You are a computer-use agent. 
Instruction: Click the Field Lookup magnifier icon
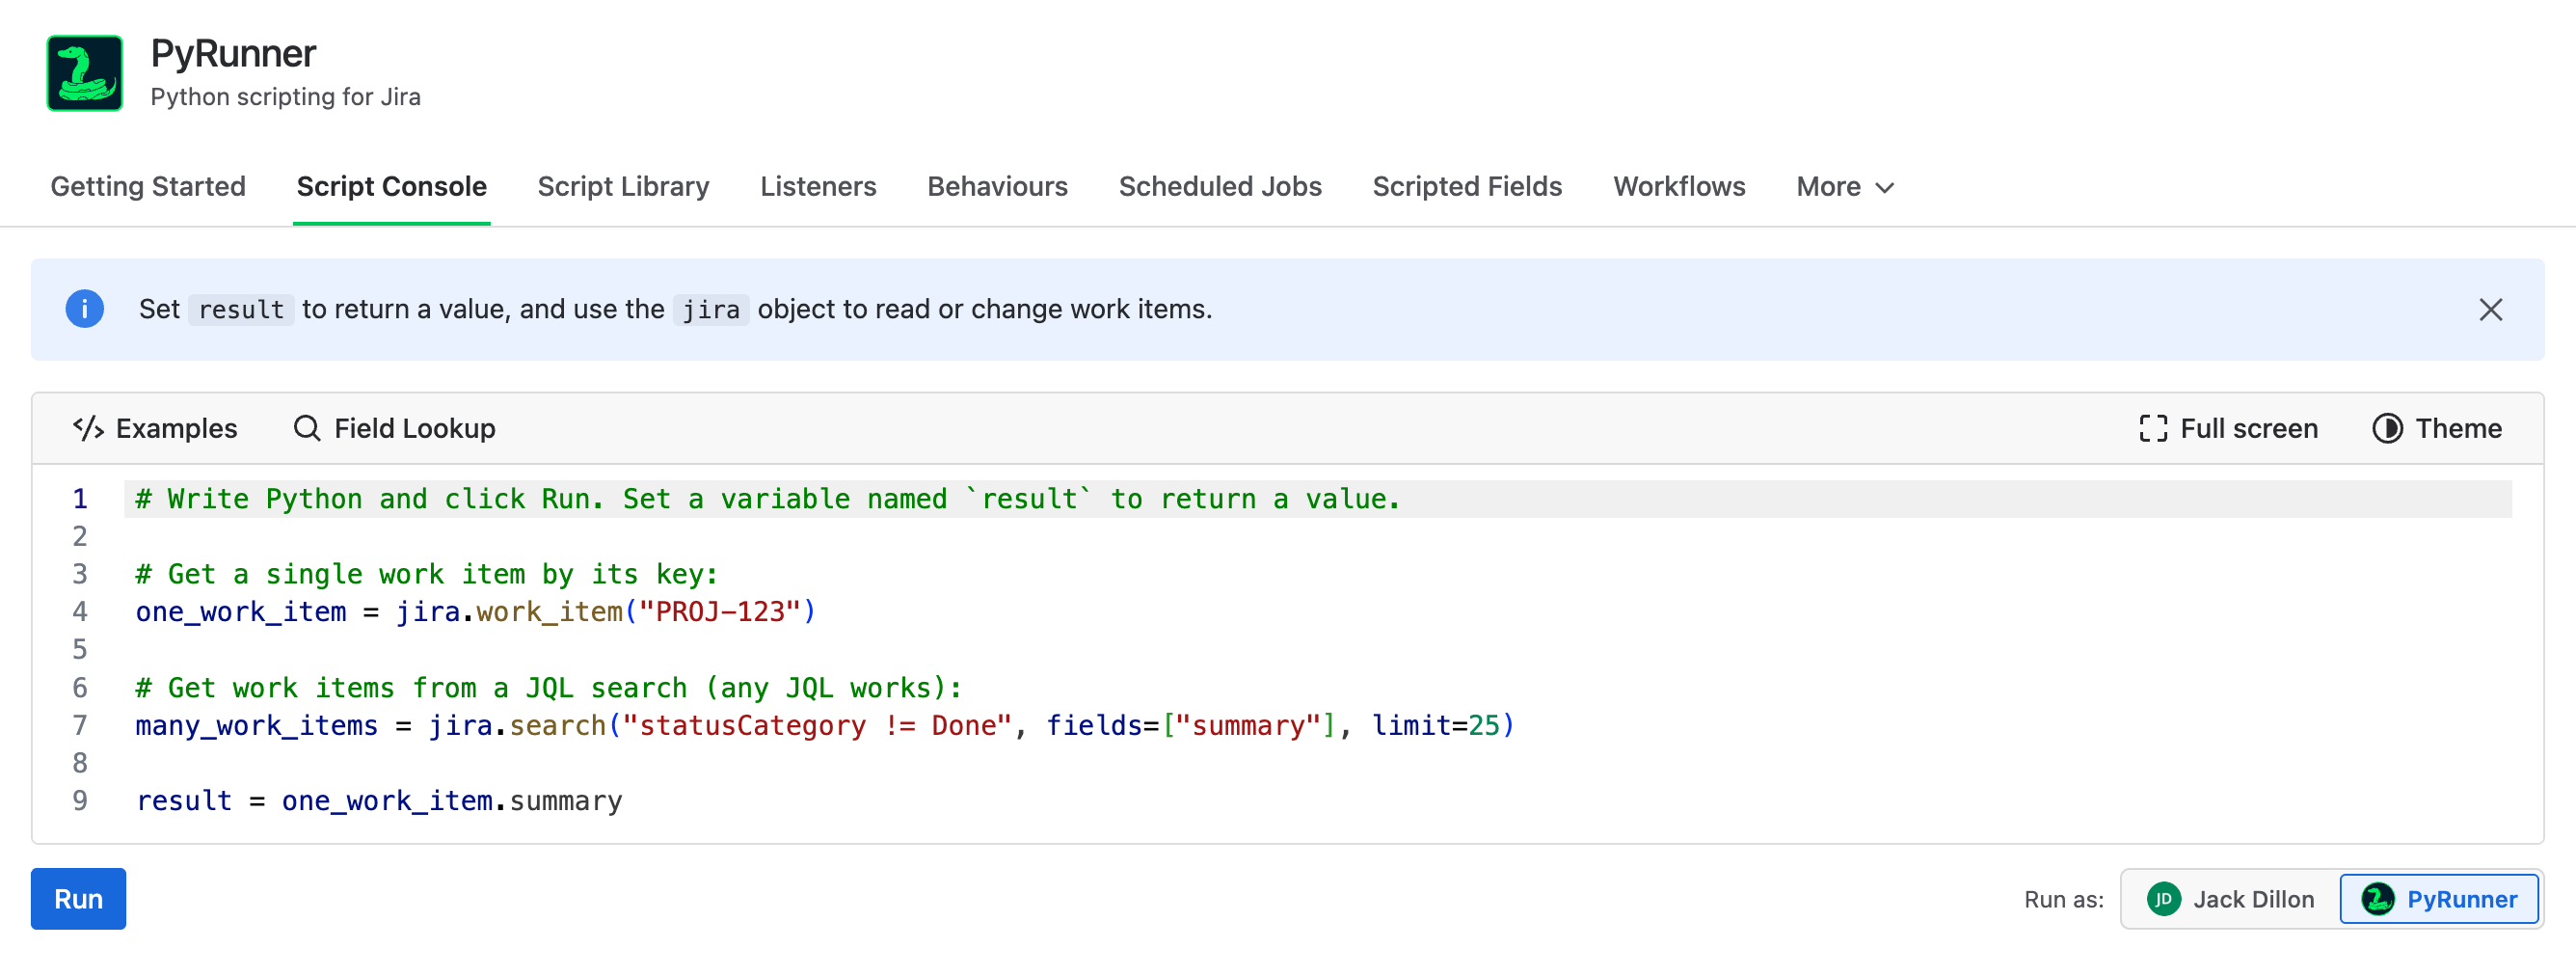click(307, 428)
